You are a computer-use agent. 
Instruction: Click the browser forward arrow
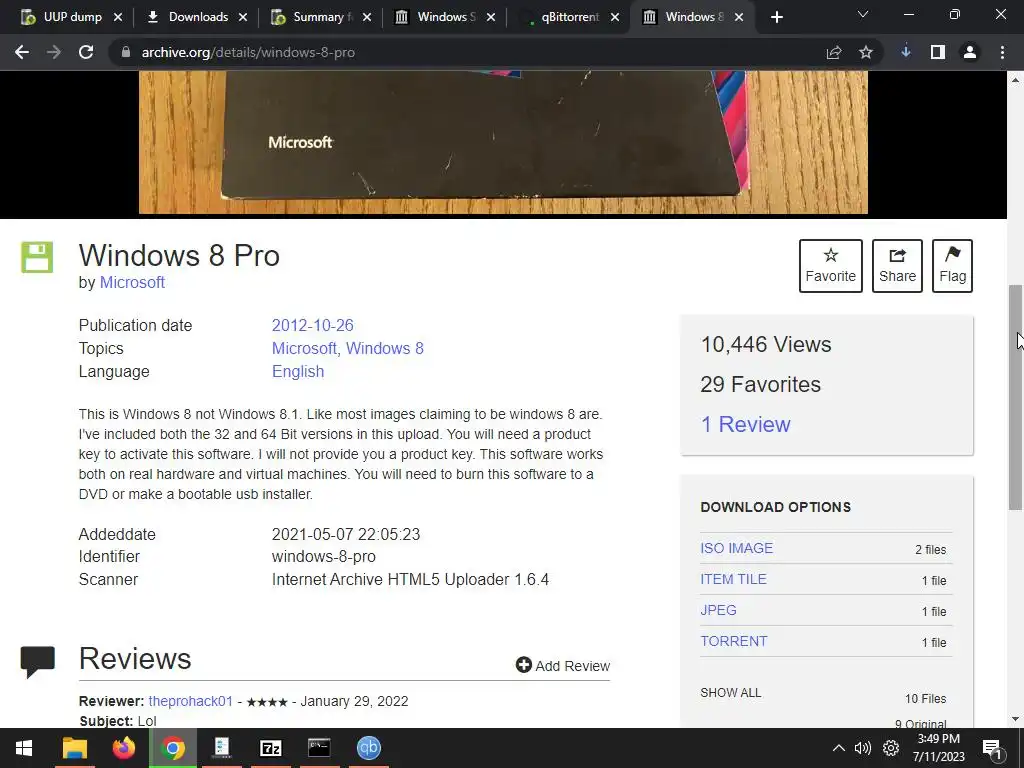coord(54,52)
